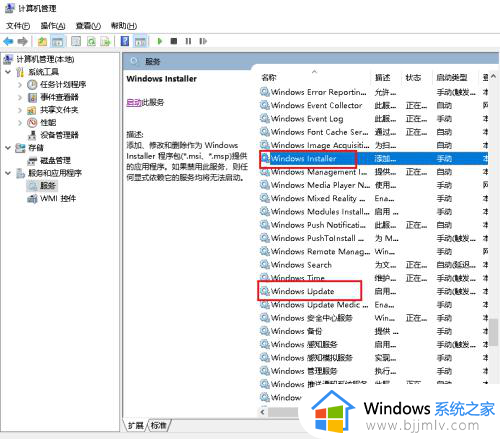Expand the 共享文件夹 node arrow

tap(20, 110)
